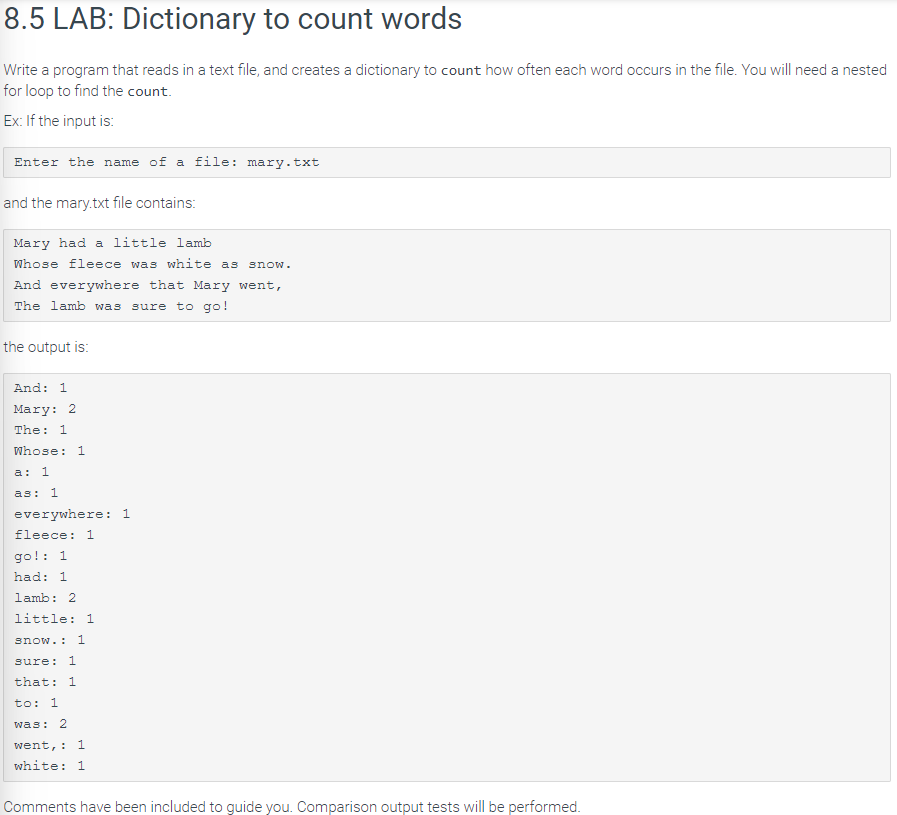Screen dimensions: 897x815
Task: Click the label 'Ex: If the input is:'
Action: point(58,121)
